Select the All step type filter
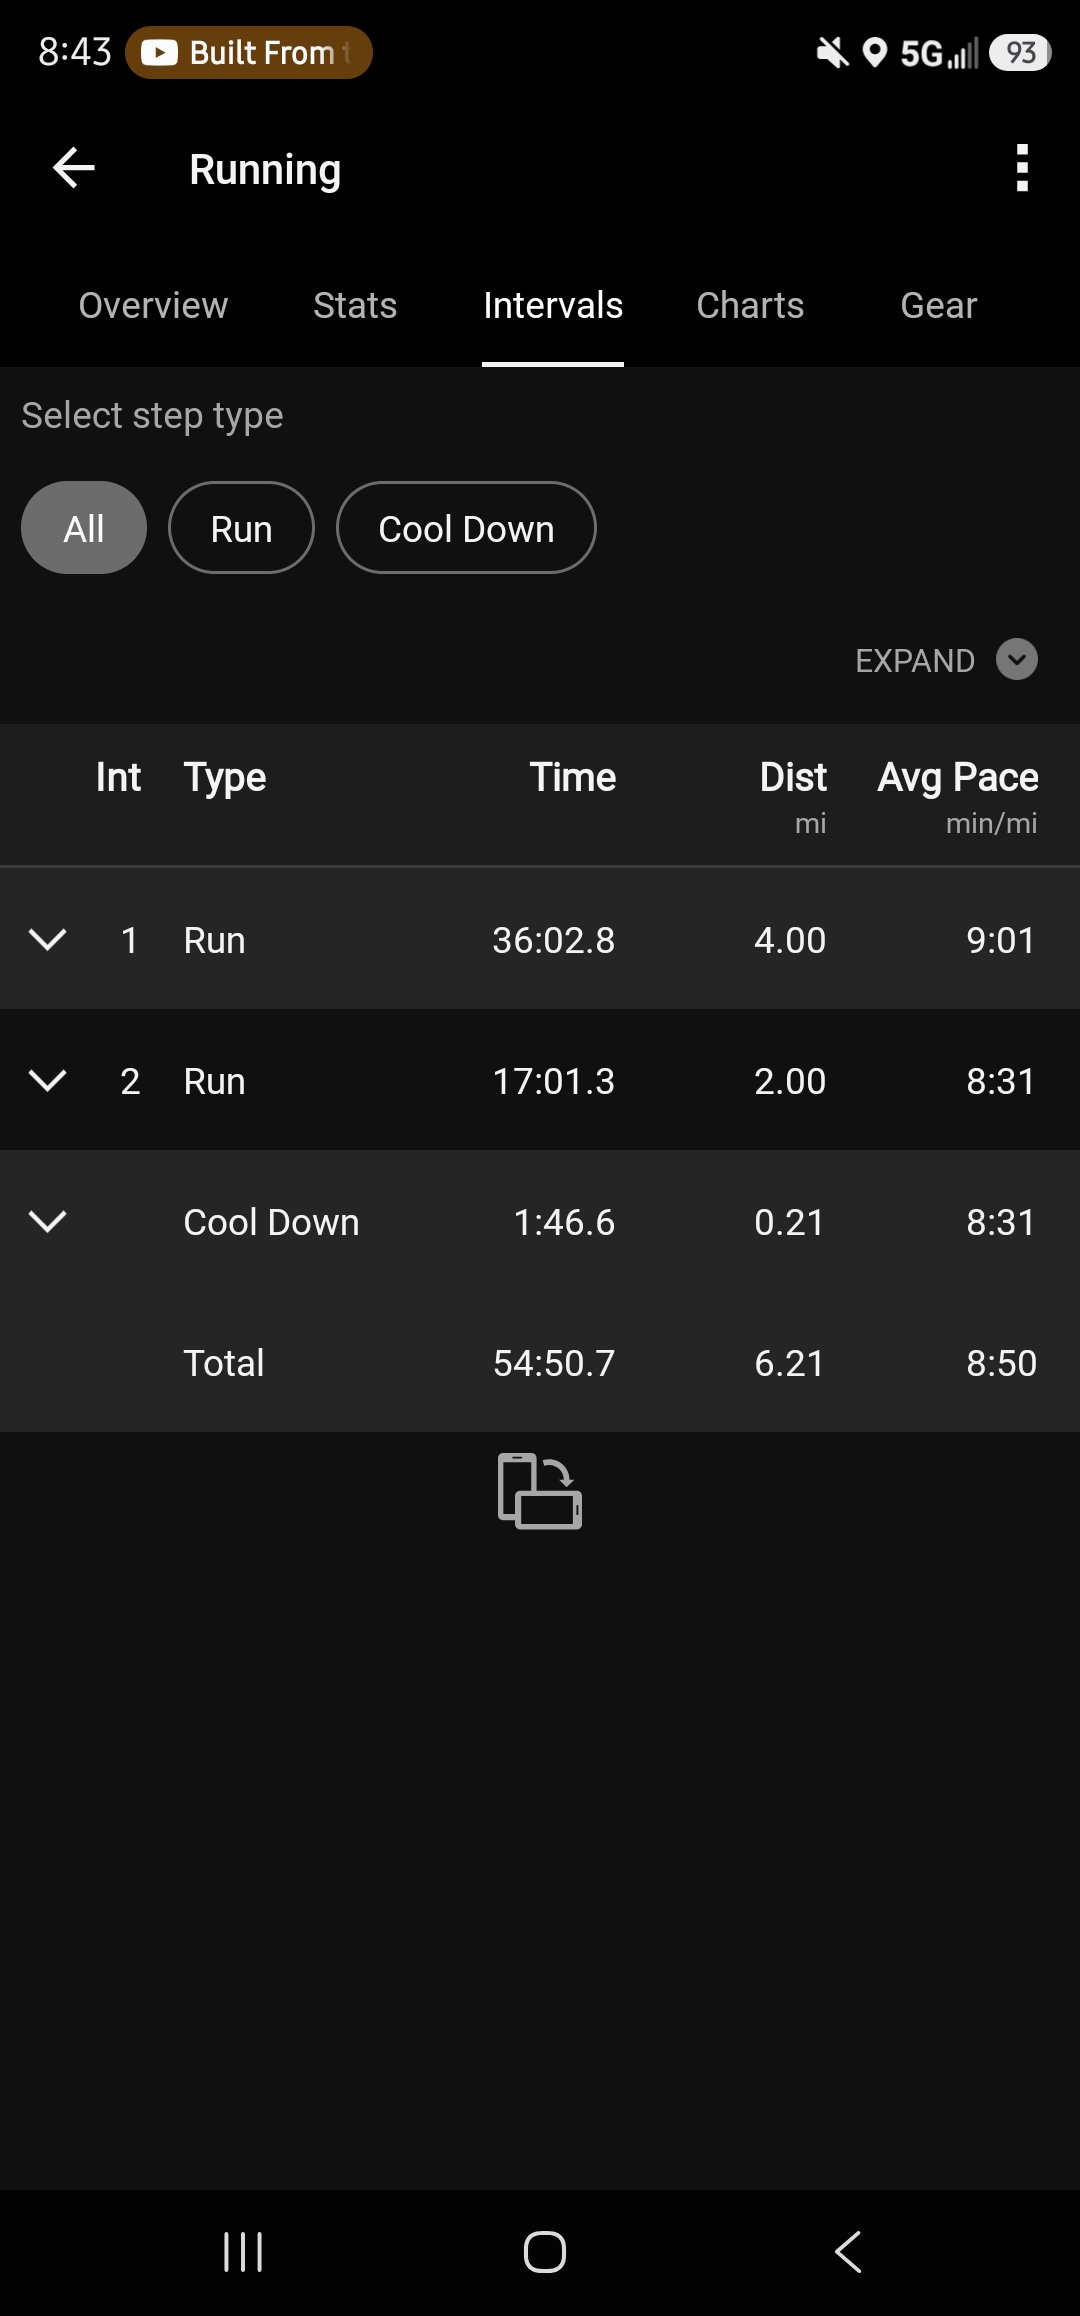 click(x=84, y=528)
